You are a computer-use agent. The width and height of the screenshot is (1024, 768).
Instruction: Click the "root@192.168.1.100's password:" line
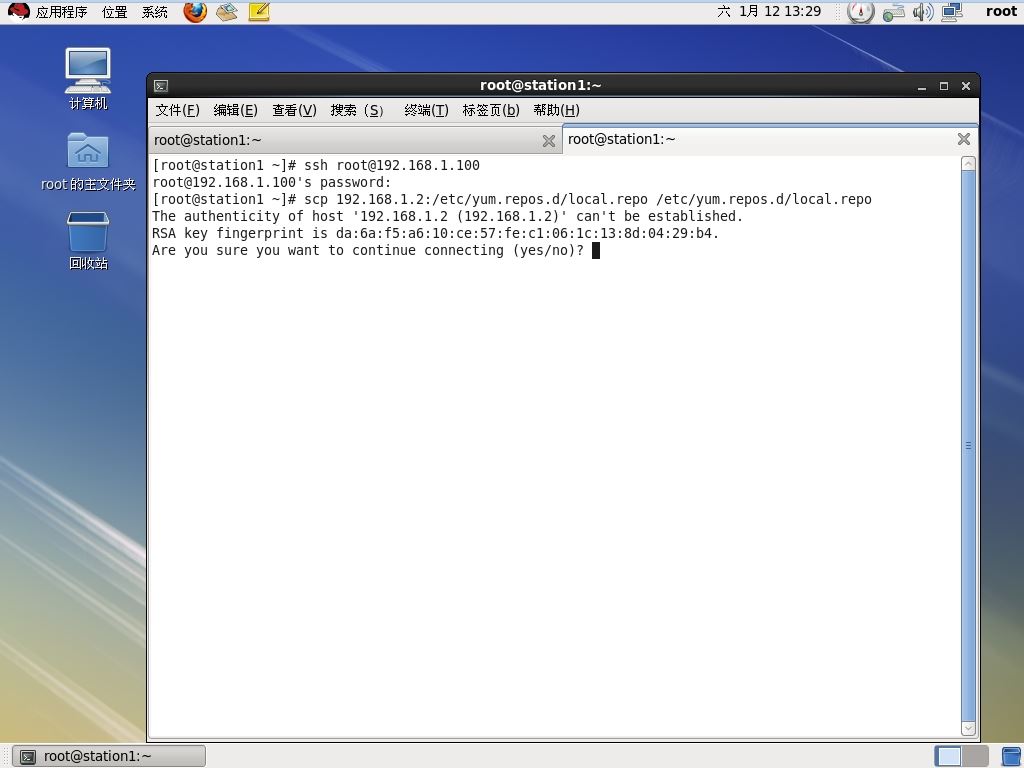coord(272,182)
